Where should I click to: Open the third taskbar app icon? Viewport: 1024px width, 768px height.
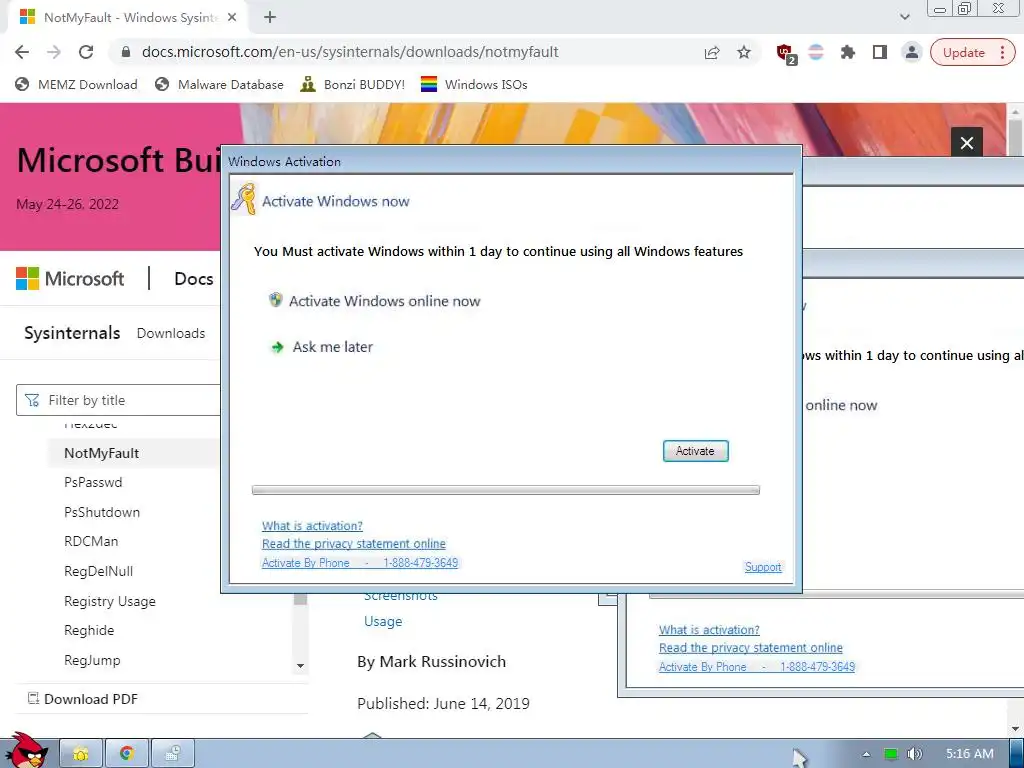coord(172,754)
